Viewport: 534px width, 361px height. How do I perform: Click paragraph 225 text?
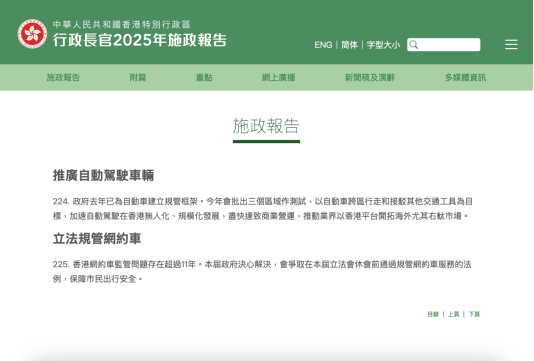[262, 272]
